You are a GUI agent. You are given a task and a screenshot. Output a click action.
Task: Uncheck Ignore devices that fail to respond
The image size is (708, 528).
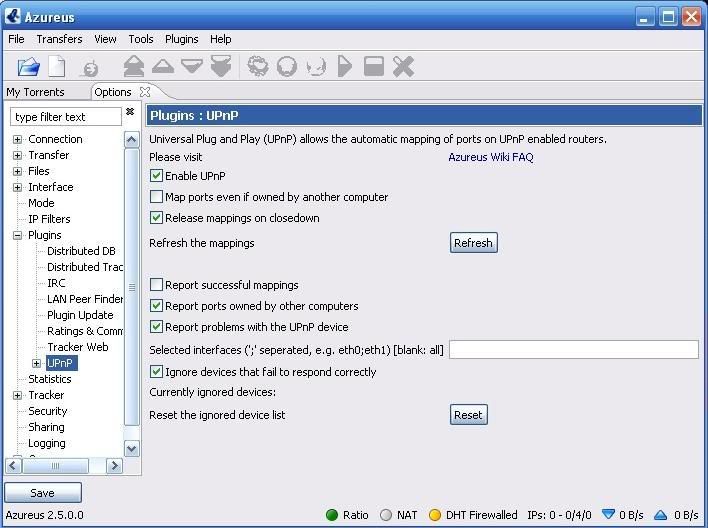click(156, 371)
